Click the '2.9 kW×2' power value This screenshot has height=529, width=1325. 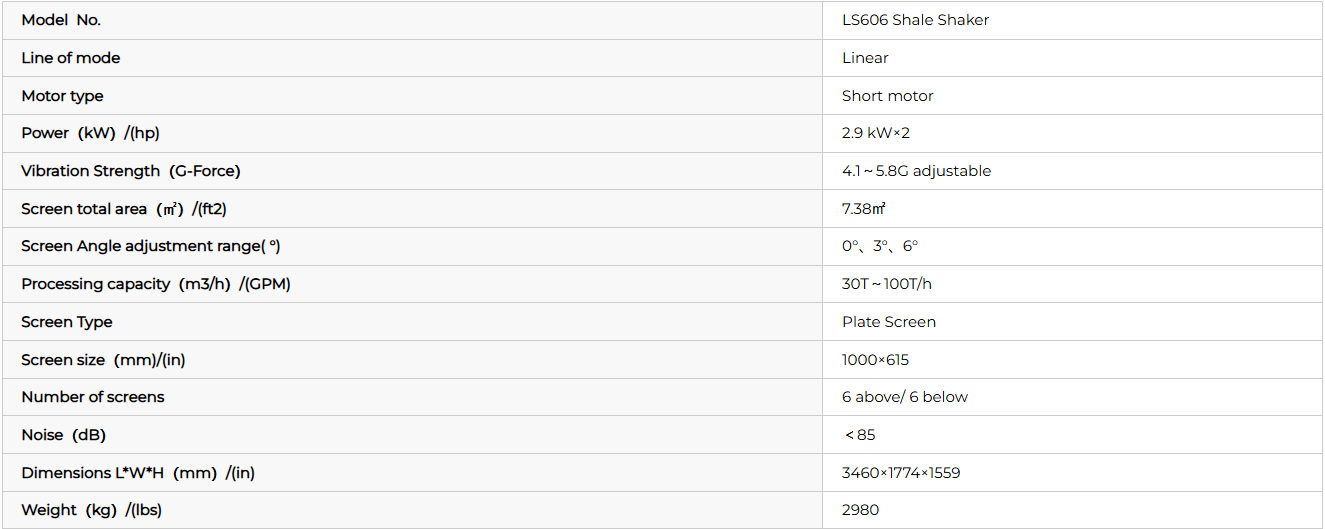875,133
